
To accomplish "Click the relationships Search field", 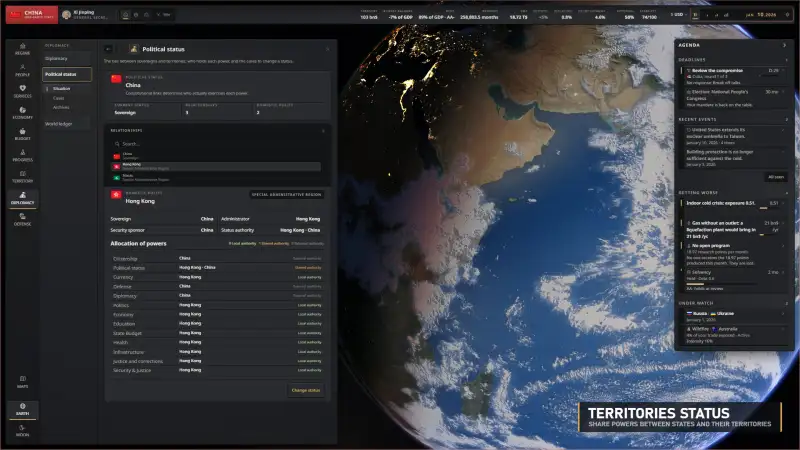I will [x=217, y=144].
